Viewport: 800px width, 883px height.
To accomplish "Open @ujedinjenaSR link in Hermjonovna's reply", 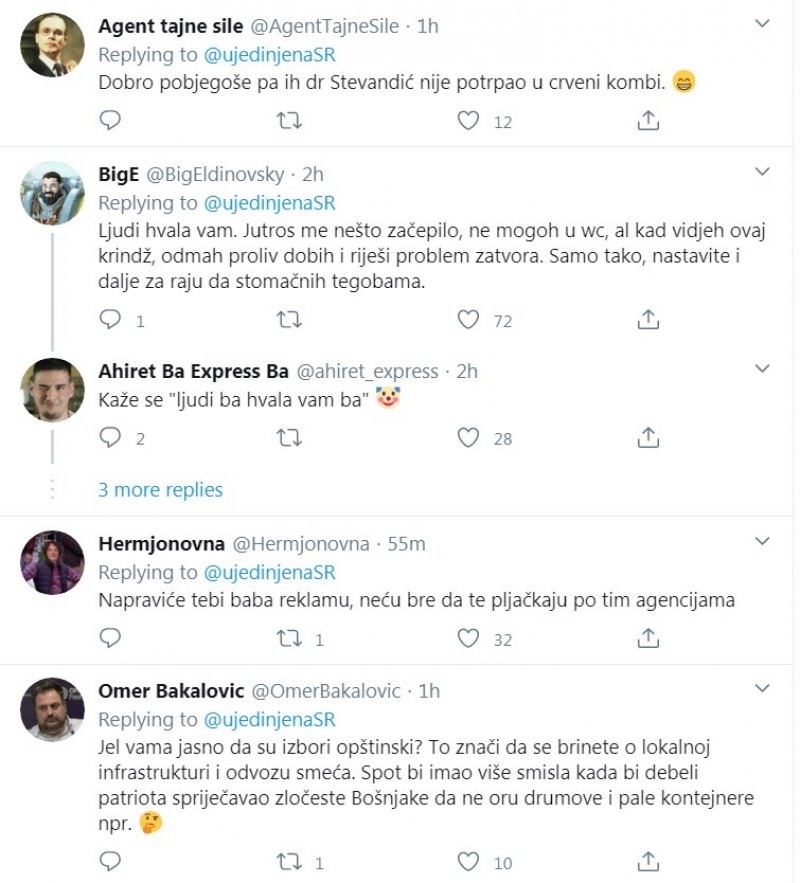I will click(269, 573).
